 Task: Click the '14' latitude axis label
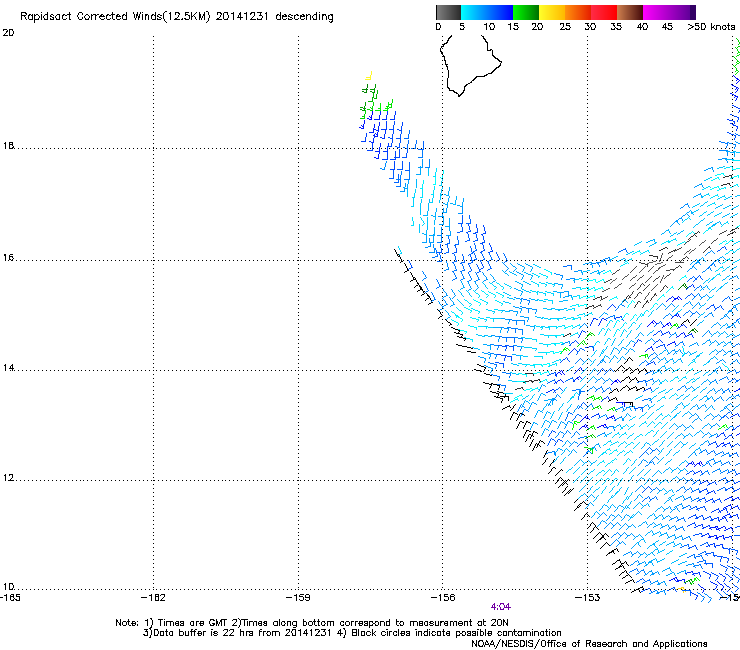point(8,368)
